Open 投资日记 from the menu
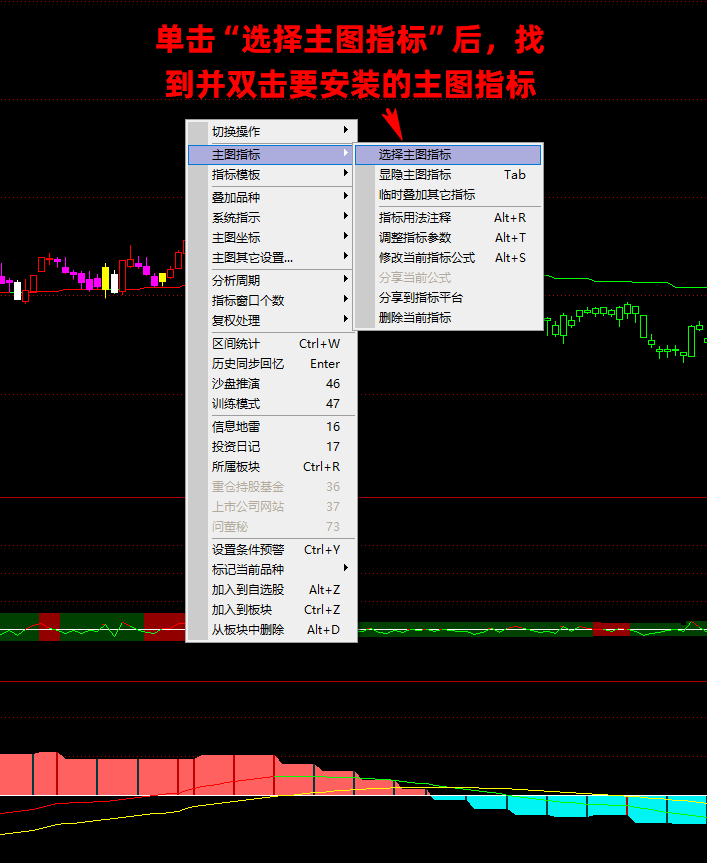 (x=272, y=446)
